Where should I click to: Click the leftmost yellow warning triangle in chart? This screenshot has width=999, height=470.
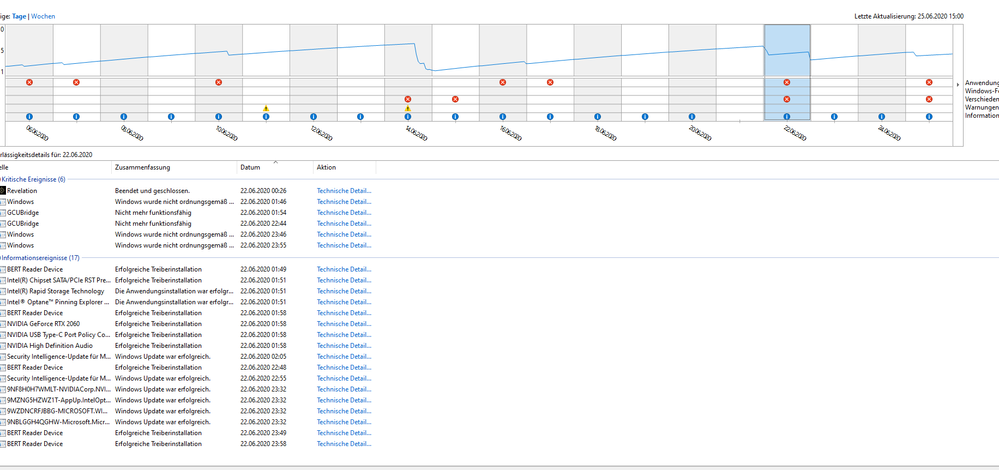click(x=266, y=108)
